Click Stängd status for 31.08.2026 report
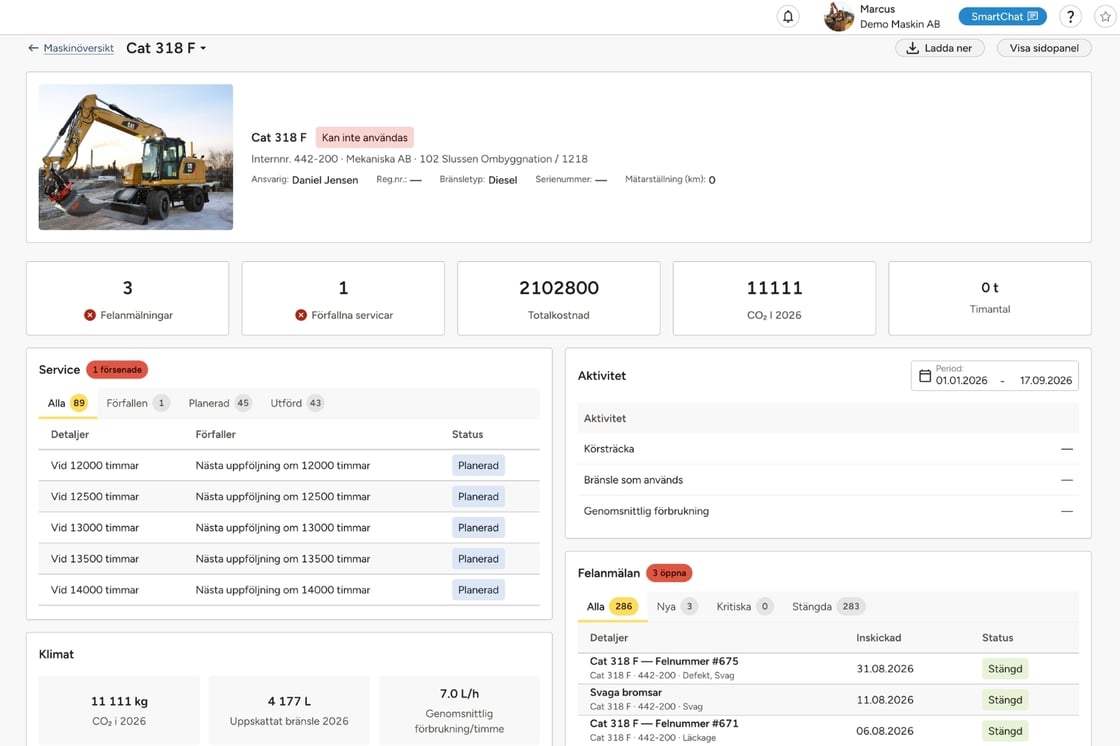Screen dimensions: 1120x746 pyautogui.click(x=1005, y=669)
